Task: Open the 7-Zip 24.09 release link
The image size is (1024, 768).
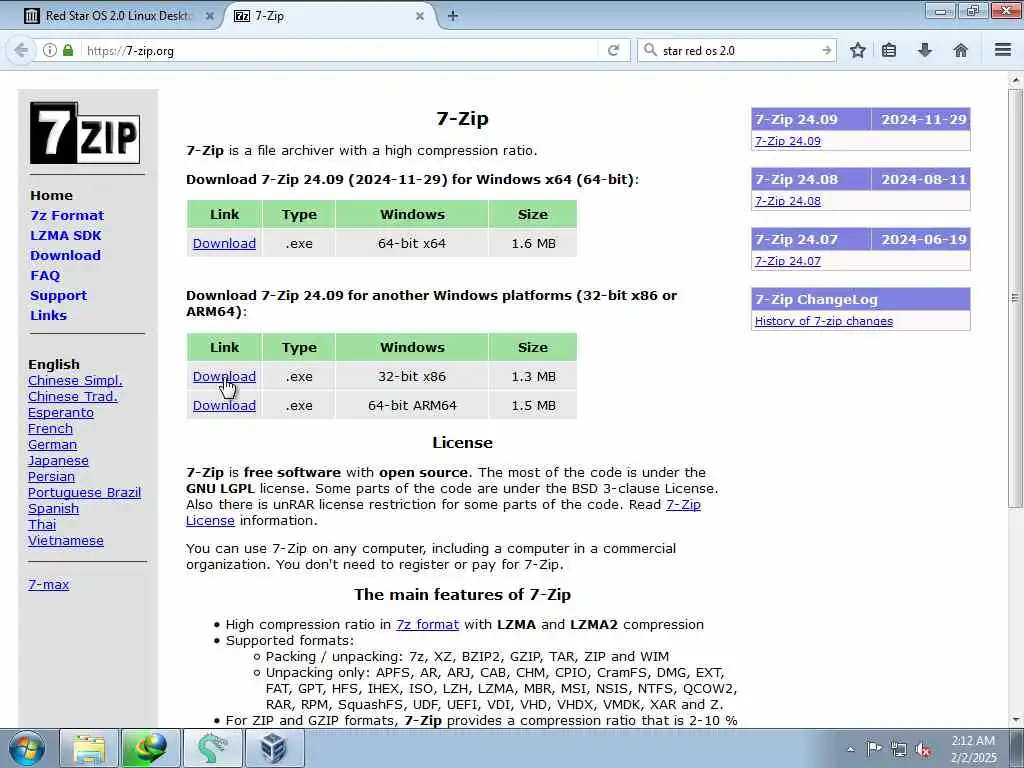Action: (788, 141)
